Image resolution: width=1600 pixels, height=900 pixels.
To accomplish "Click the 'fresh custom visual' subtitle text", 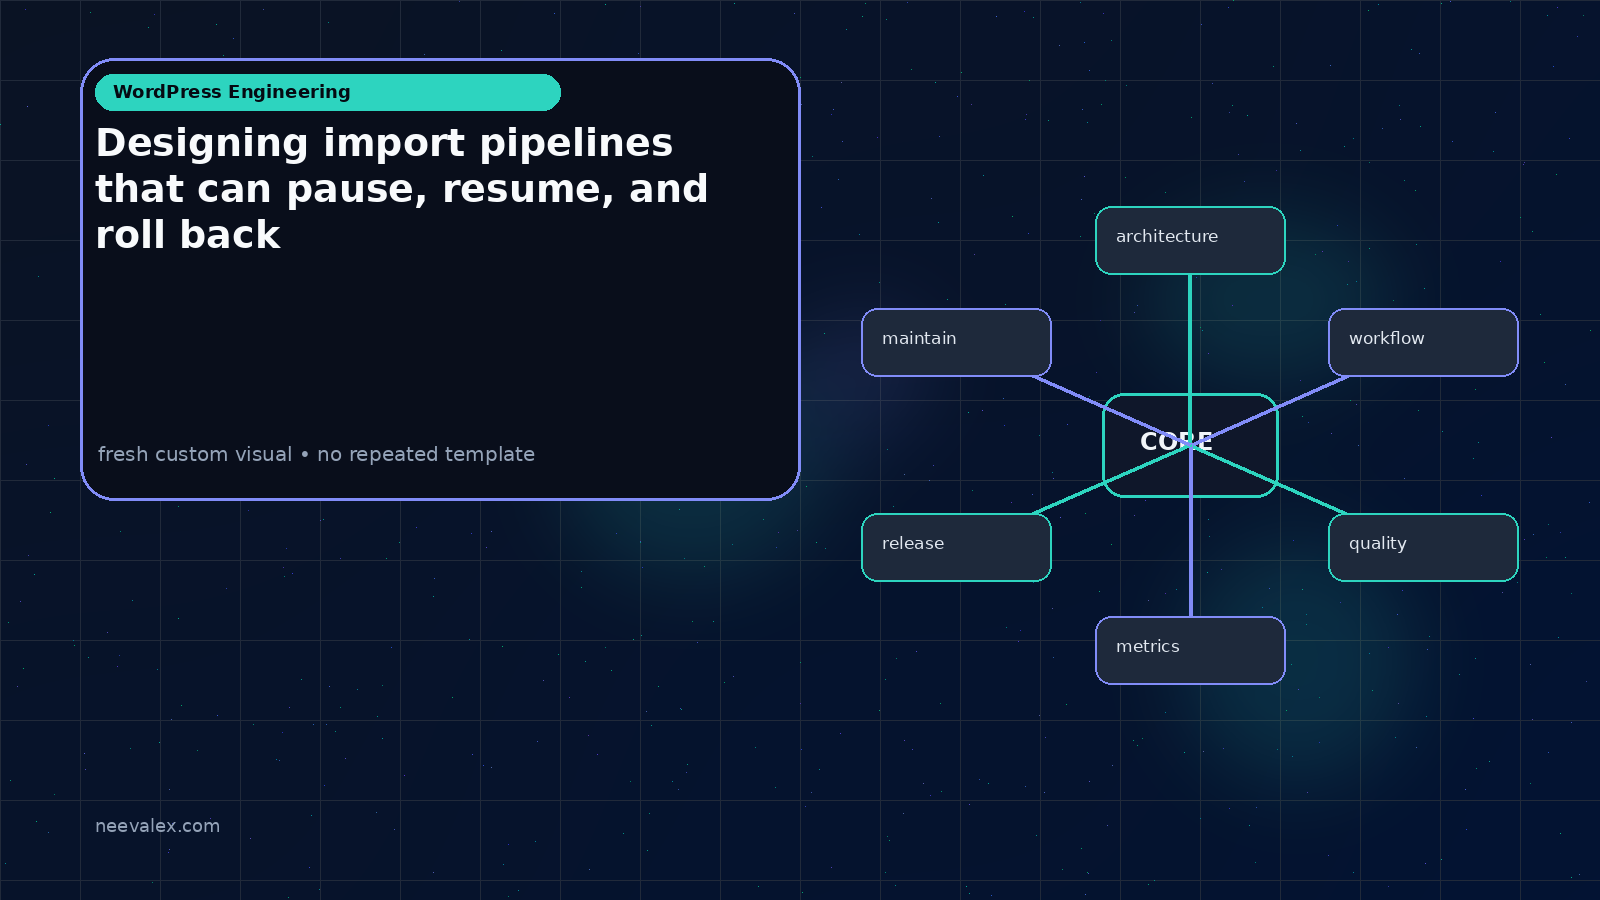I will click(x=316, y=454).
